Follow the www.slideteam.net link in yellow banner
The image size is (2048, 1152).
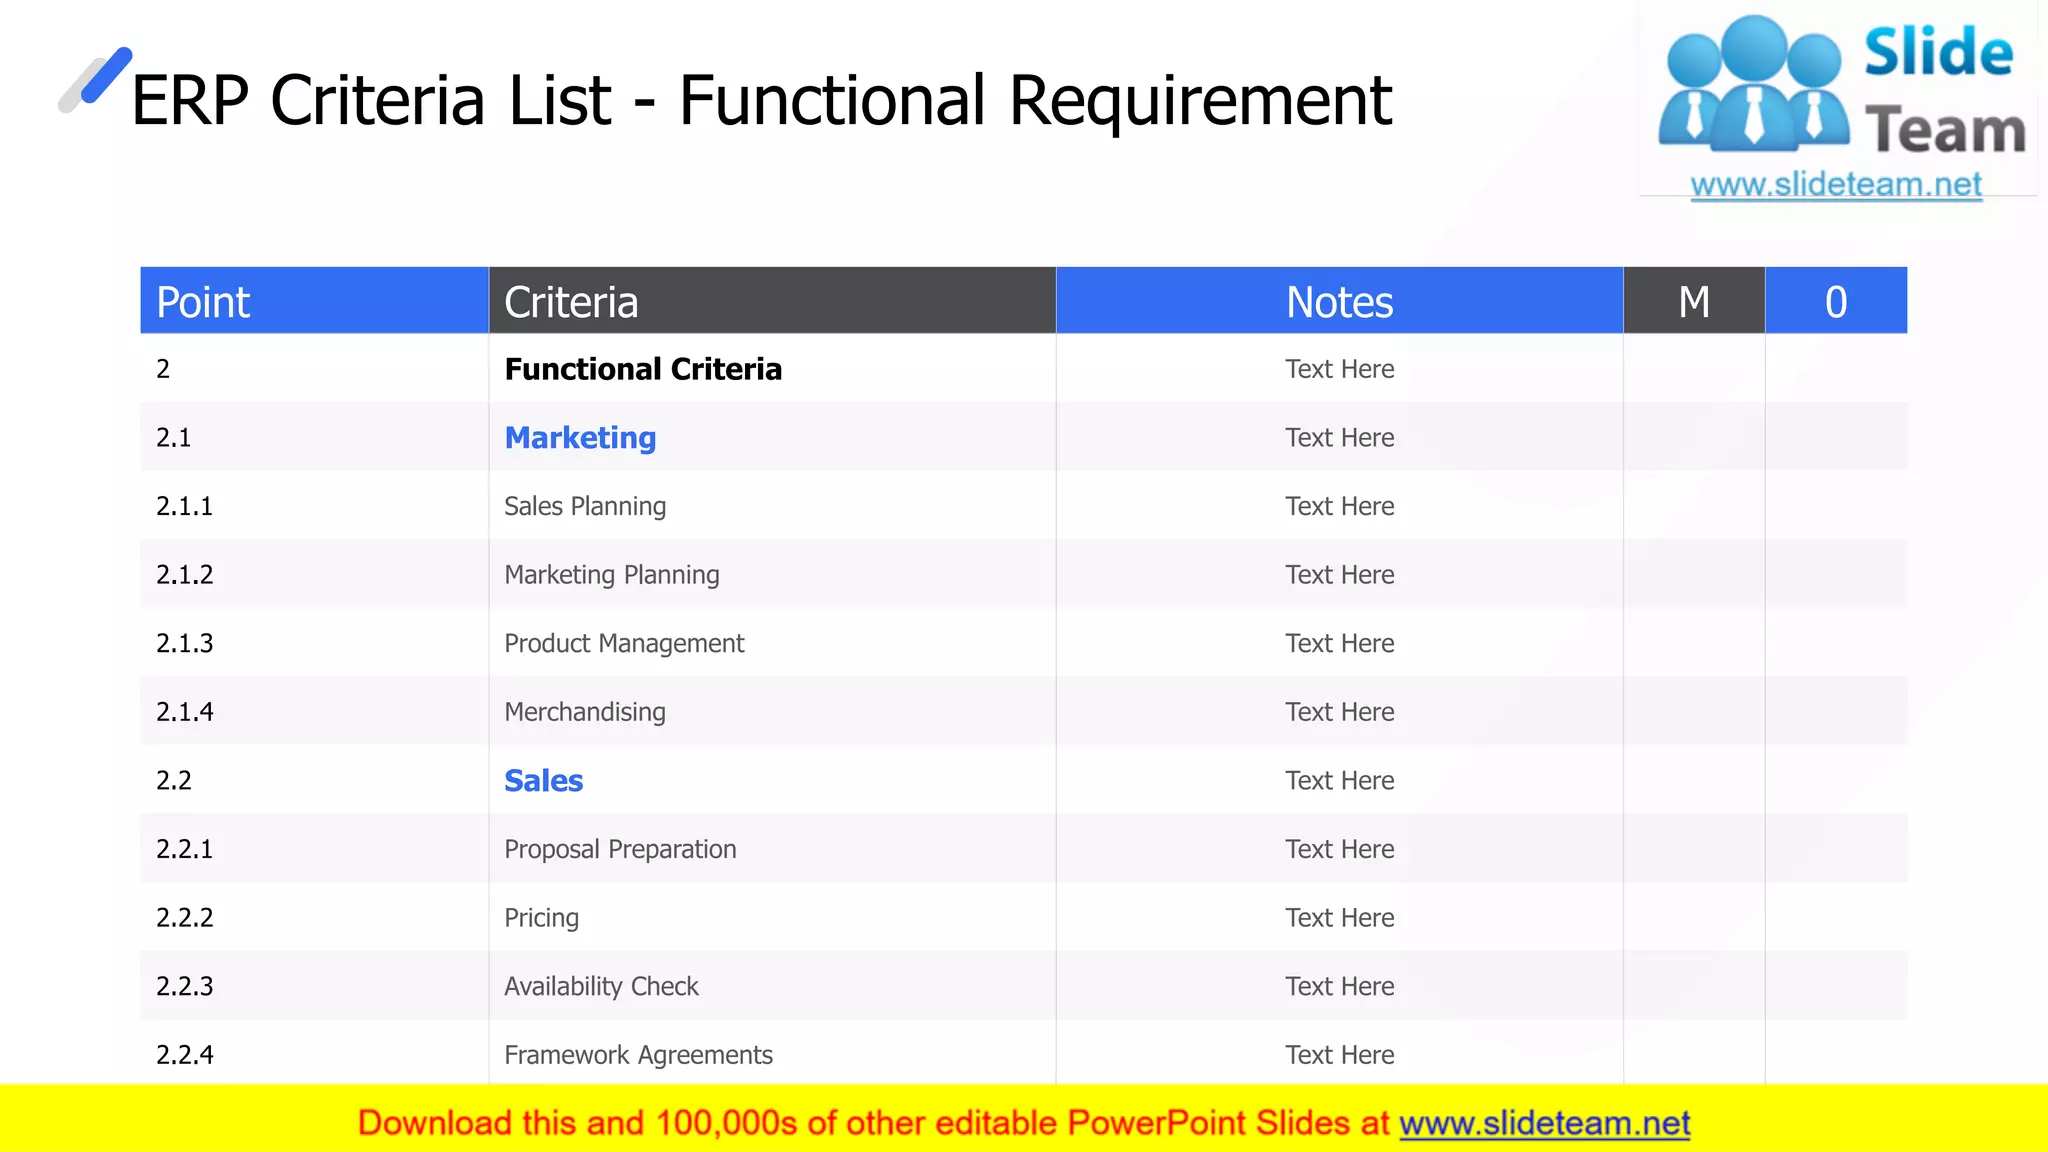1545,1124
